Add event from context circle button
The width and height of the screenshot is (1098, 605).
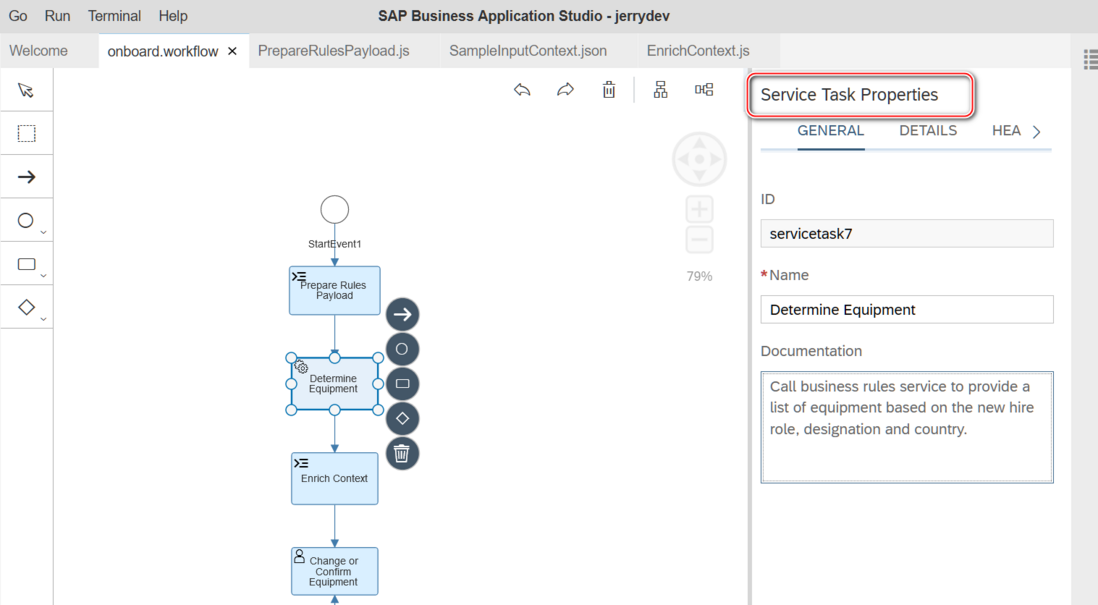[403, 349]
